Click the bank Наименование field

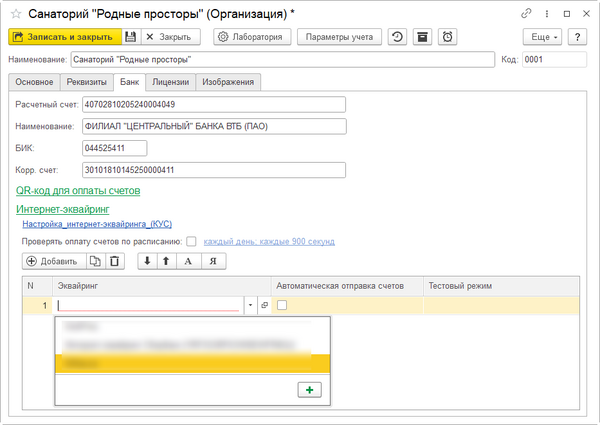pos(214,127)
